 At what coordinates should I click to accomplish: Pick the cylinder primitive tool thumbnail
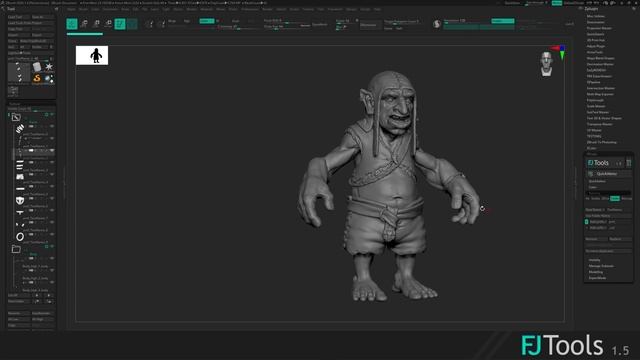tap(37, 67)
